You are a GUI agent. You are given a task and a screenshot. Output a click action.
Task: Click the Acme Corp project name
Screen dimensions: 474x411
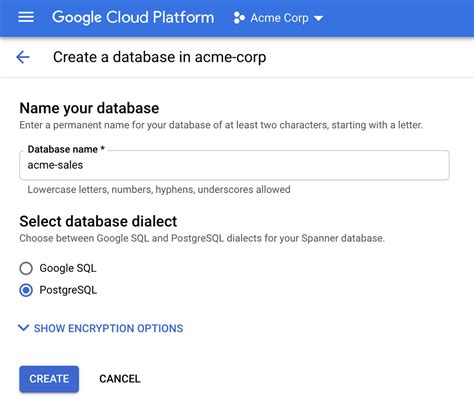279,18
